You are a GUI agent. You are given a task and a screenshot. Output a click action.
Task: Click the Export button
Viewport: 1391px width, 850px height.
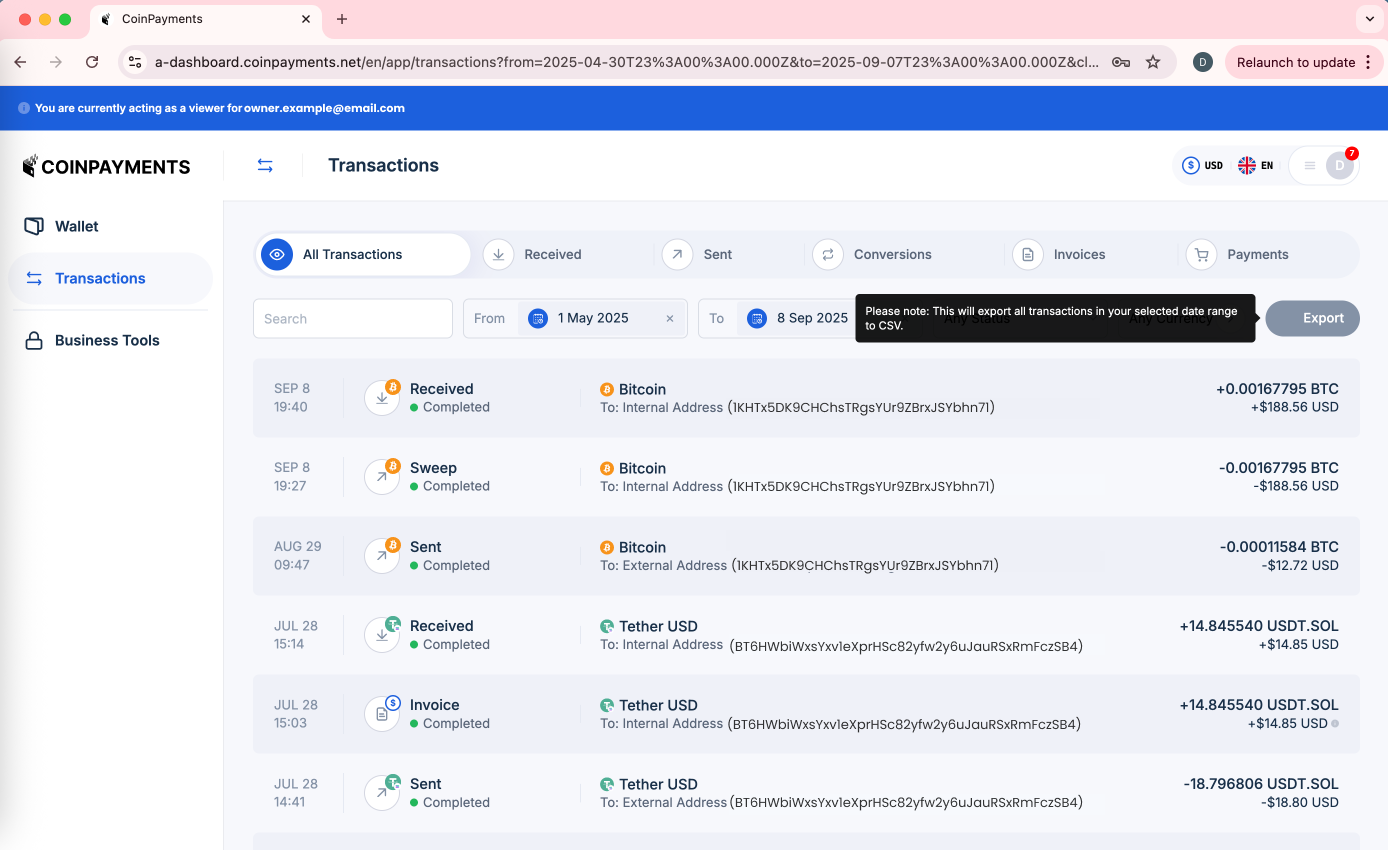[1312, 318]
